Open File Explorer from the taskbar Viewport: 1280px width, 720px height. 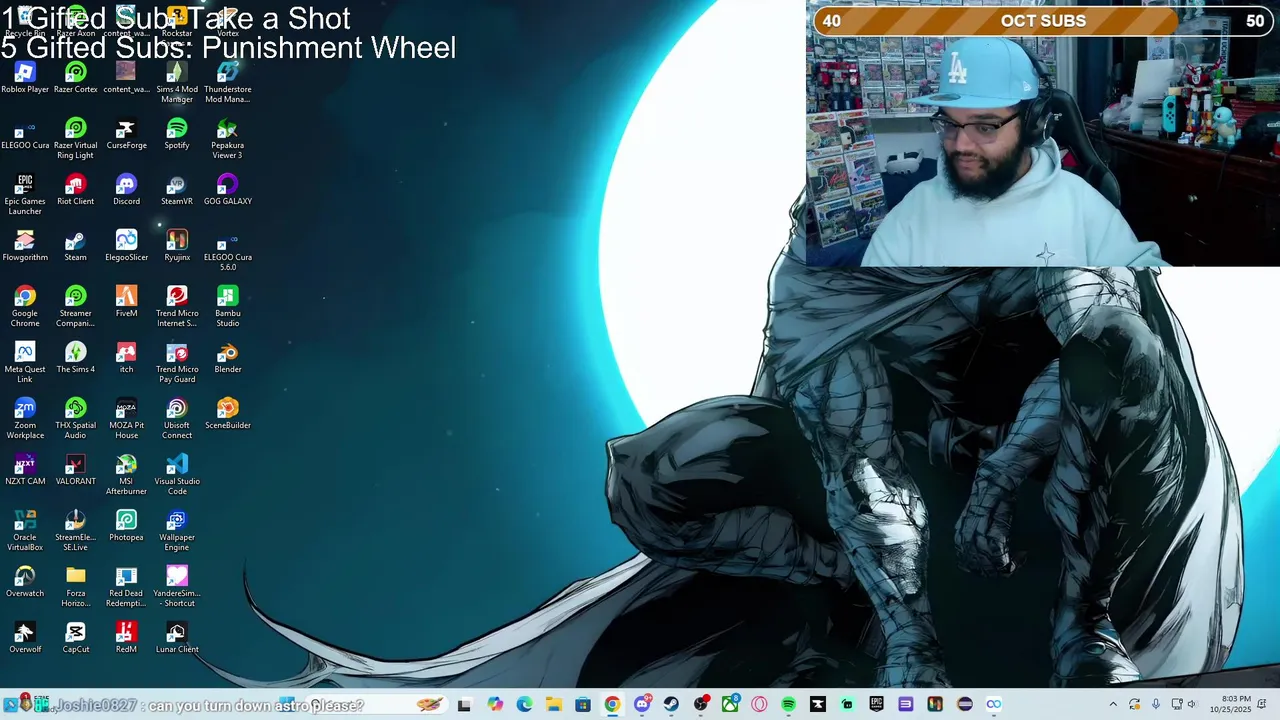click(x=554, y=704)
